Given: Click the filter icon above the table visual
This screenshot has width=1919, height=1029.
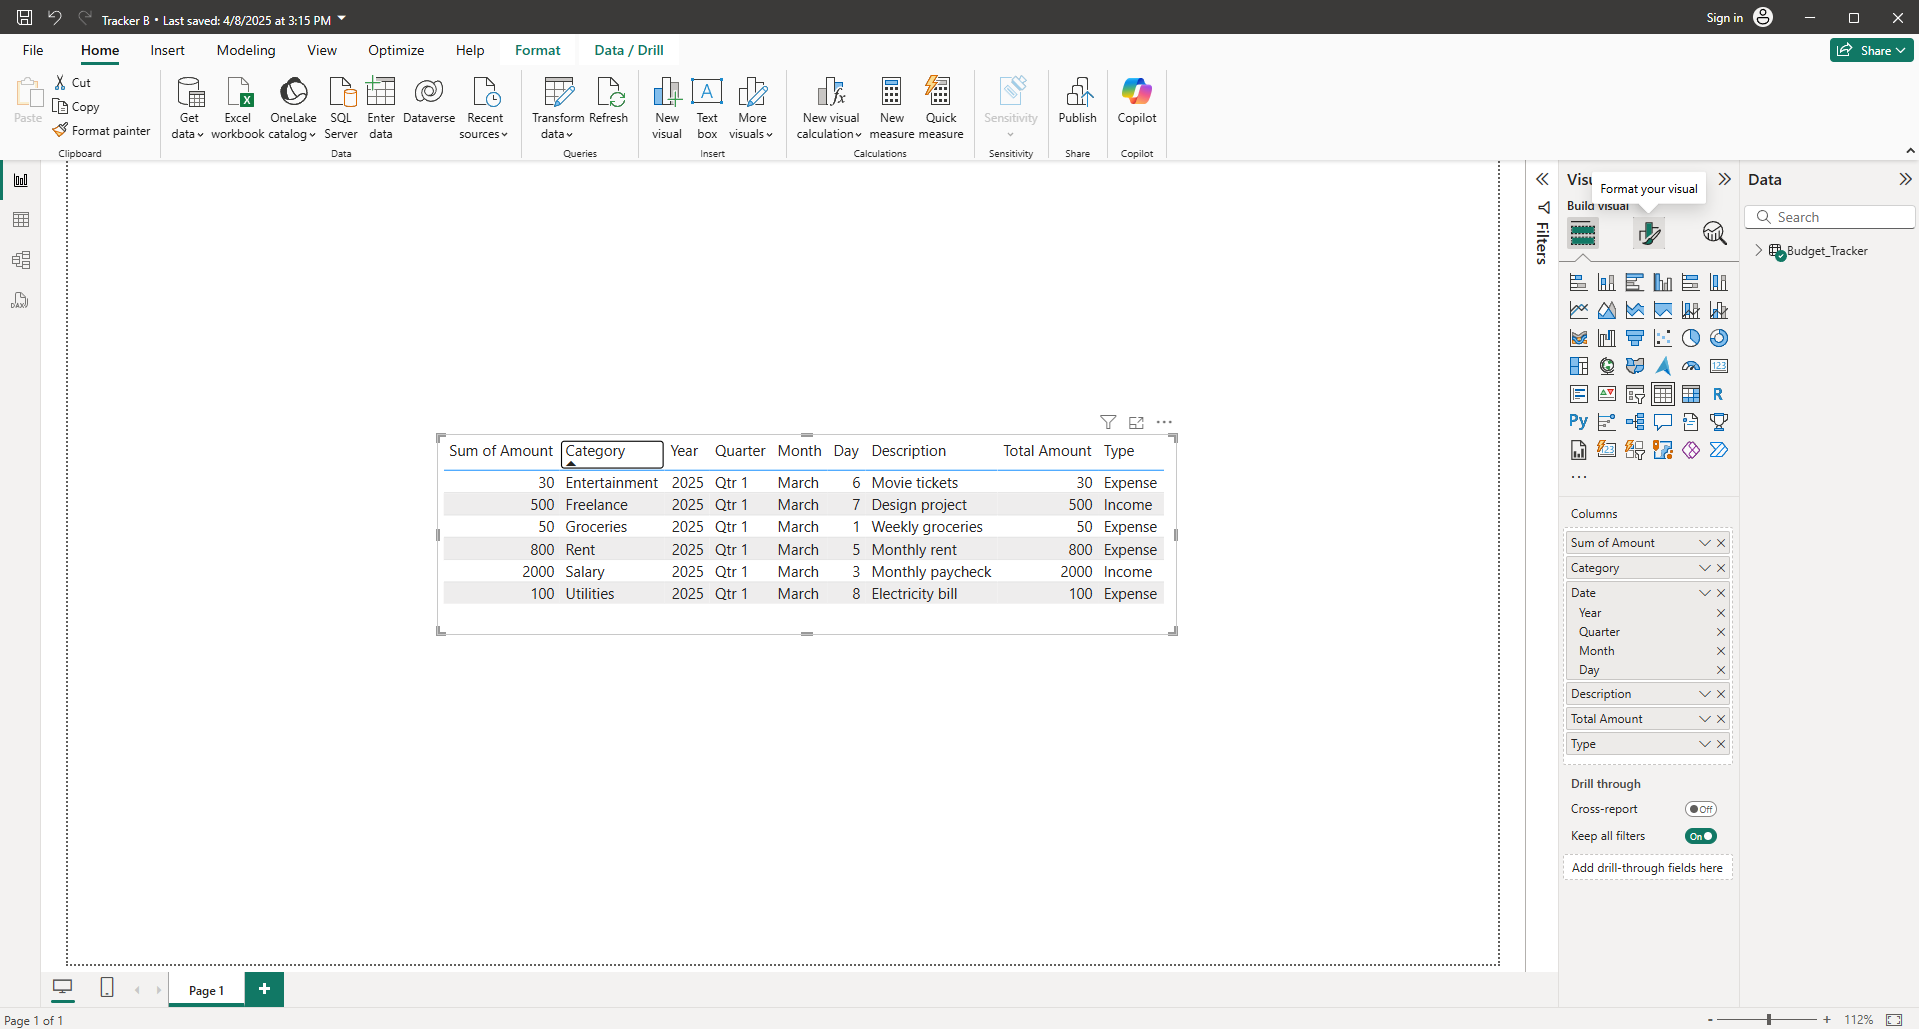Looking at the screenshot, I should point(1108,422).
